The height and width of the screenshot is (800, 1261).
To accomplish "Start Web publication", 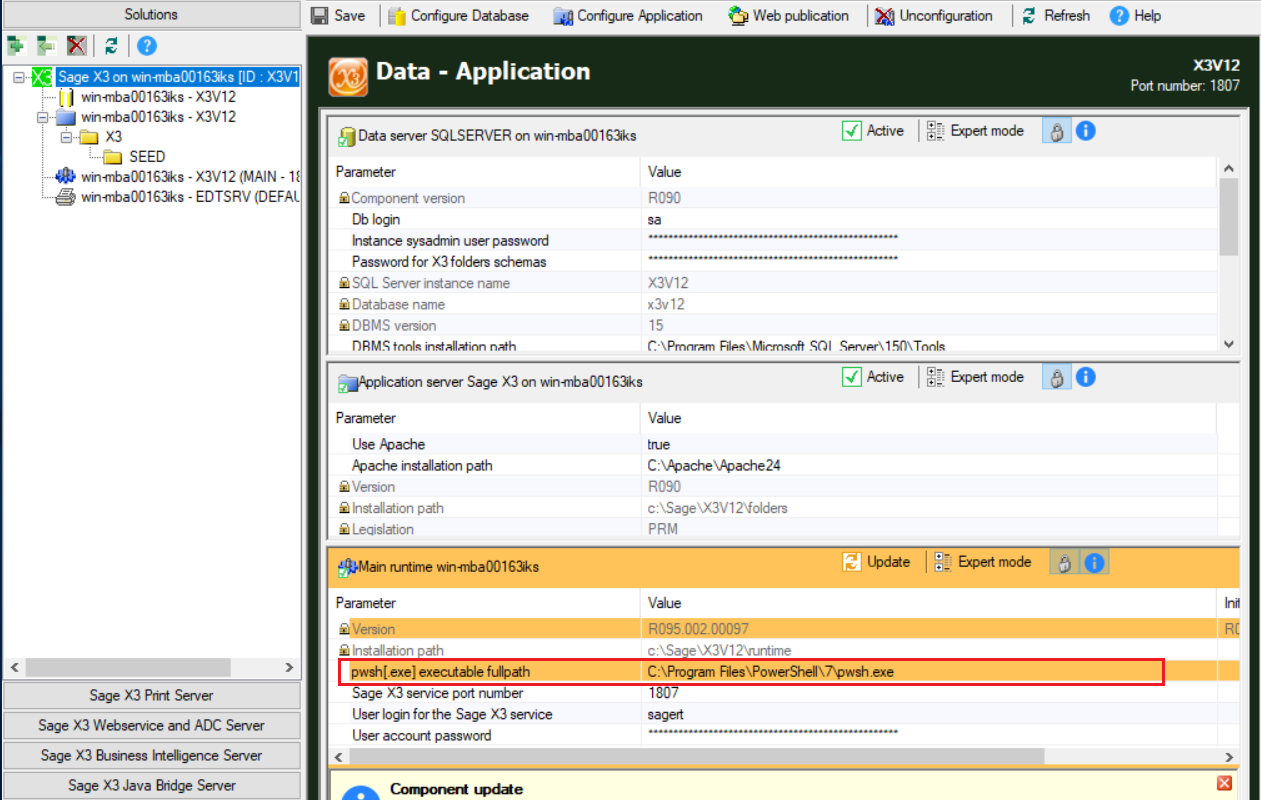I will pos(790,15).
